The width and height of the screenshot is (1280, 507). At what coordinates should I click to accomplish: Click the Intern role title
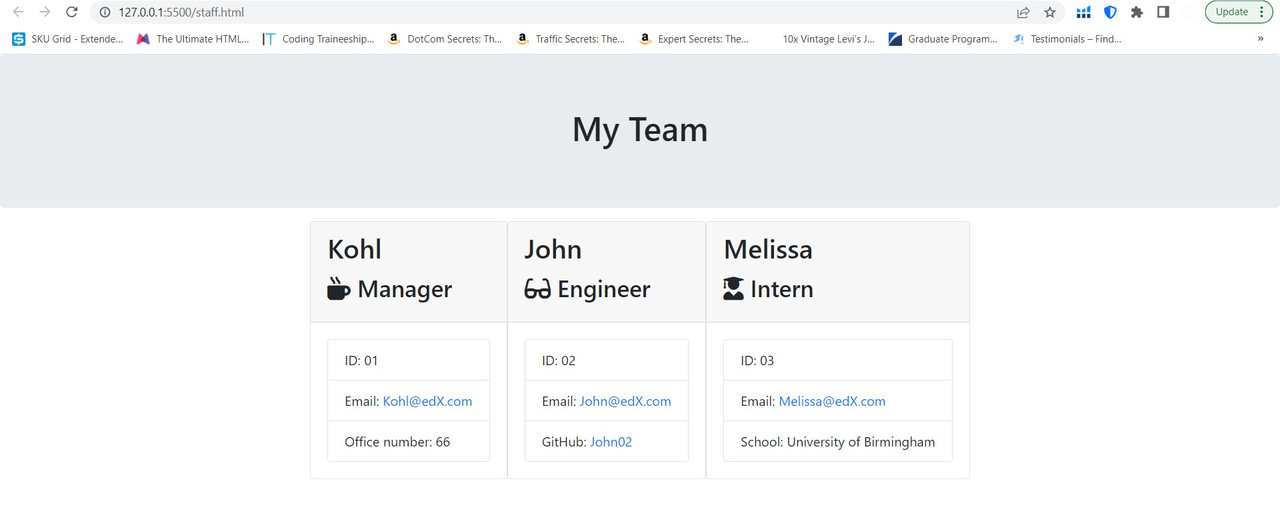tap(782, 289)
